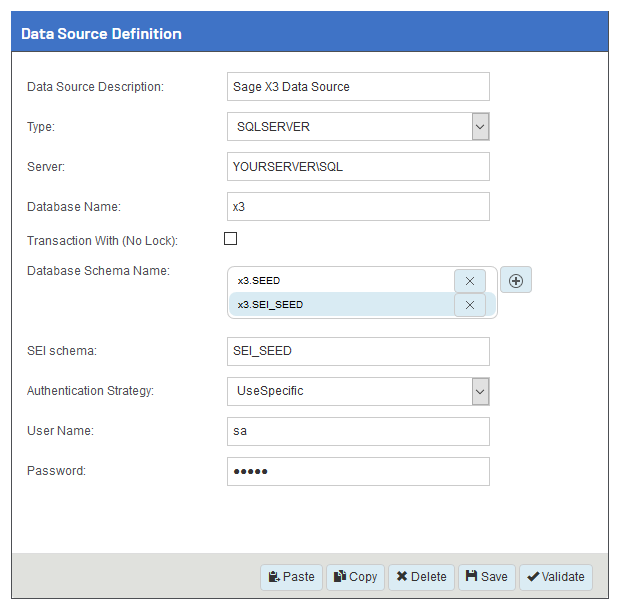This screenshot has height=599, width=621.
Task: Click the Database Name text box
Action: coord(358,207)
